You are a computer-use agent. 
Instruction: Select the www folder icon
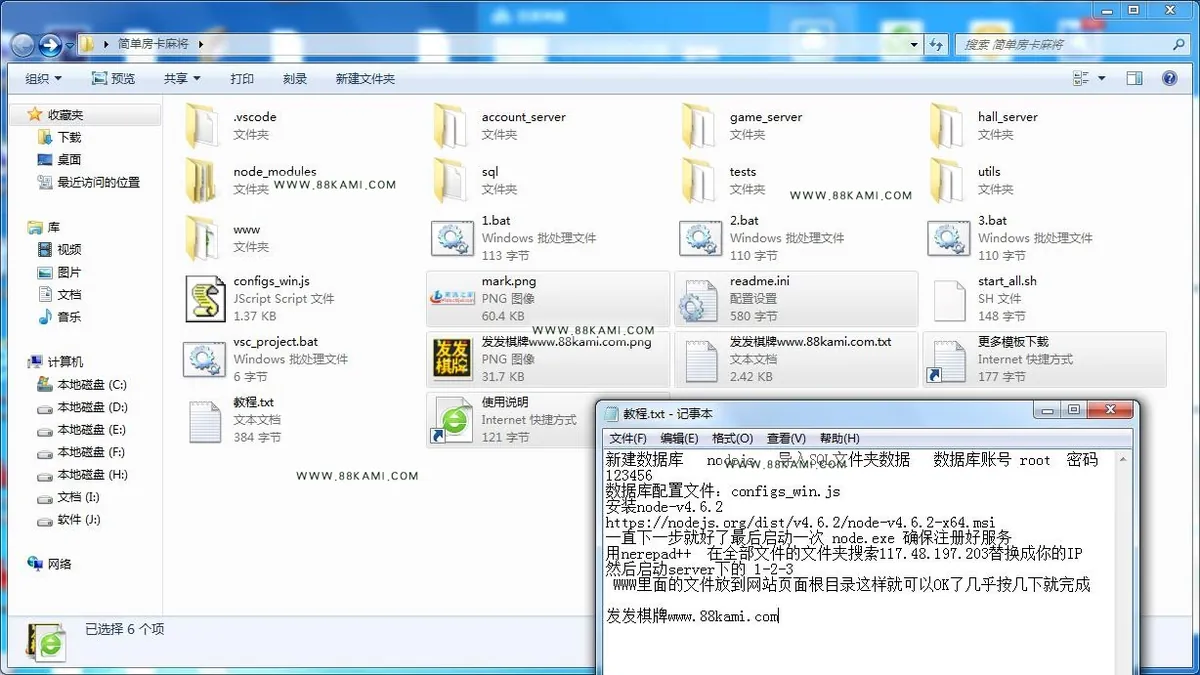pyautogui.click(x=203, y=238)
